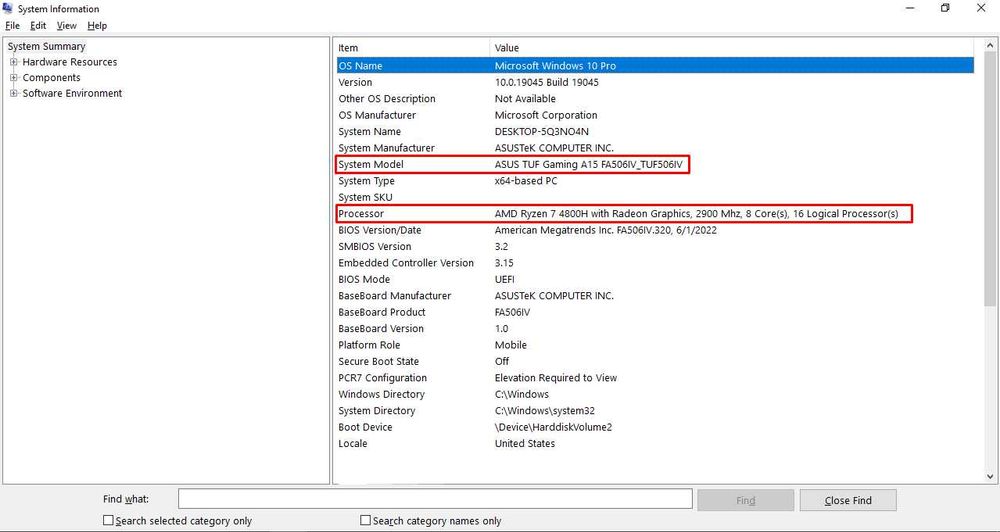The height and width of the screenshot is (532, 1000).
Task: Select the System Manufacturer row label
Action: [386, 148]
